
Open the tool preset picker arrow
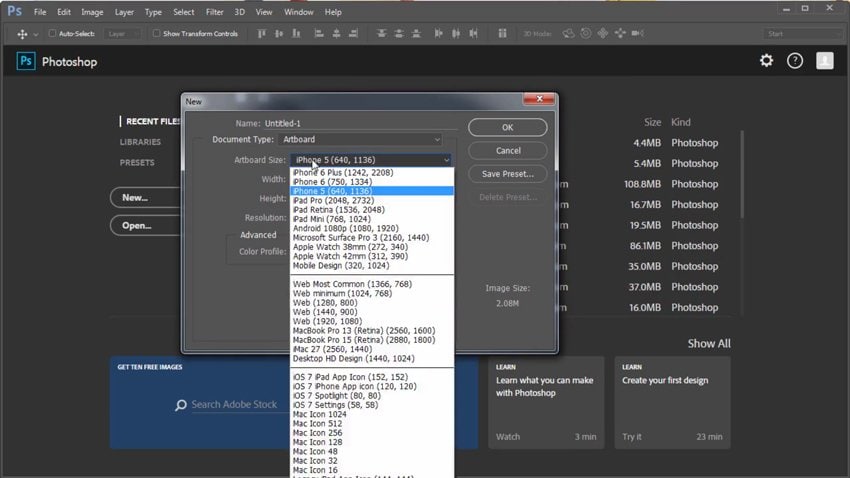36,34
